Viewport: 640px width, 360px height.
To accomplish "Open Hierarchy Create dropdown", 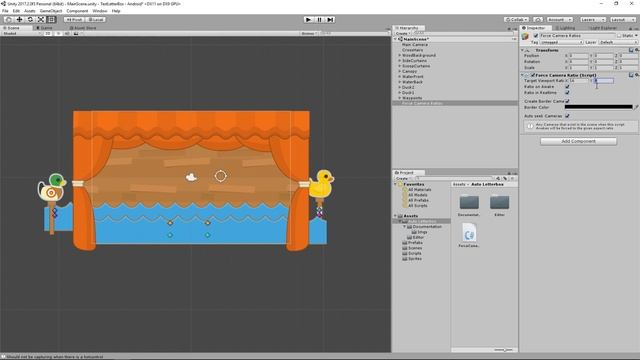I will (402, 33).
